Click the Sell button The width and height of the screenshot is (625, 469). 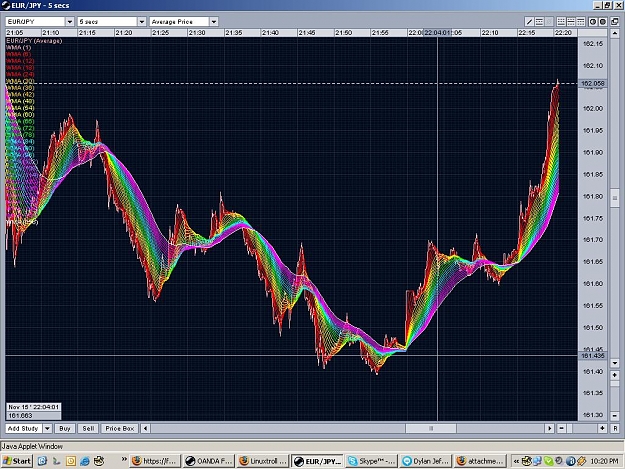(88, 428)
